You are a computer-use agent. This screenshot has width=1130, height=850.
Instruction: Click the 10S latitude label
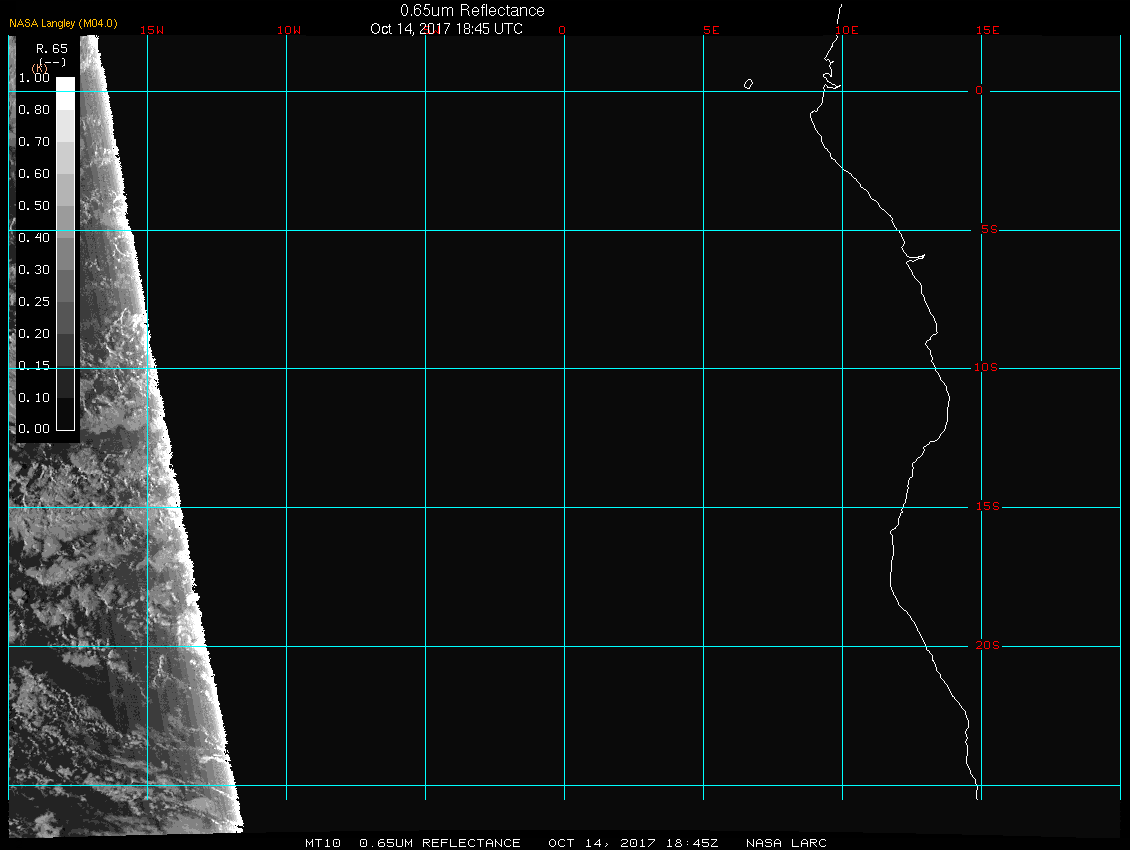point(986,368)
